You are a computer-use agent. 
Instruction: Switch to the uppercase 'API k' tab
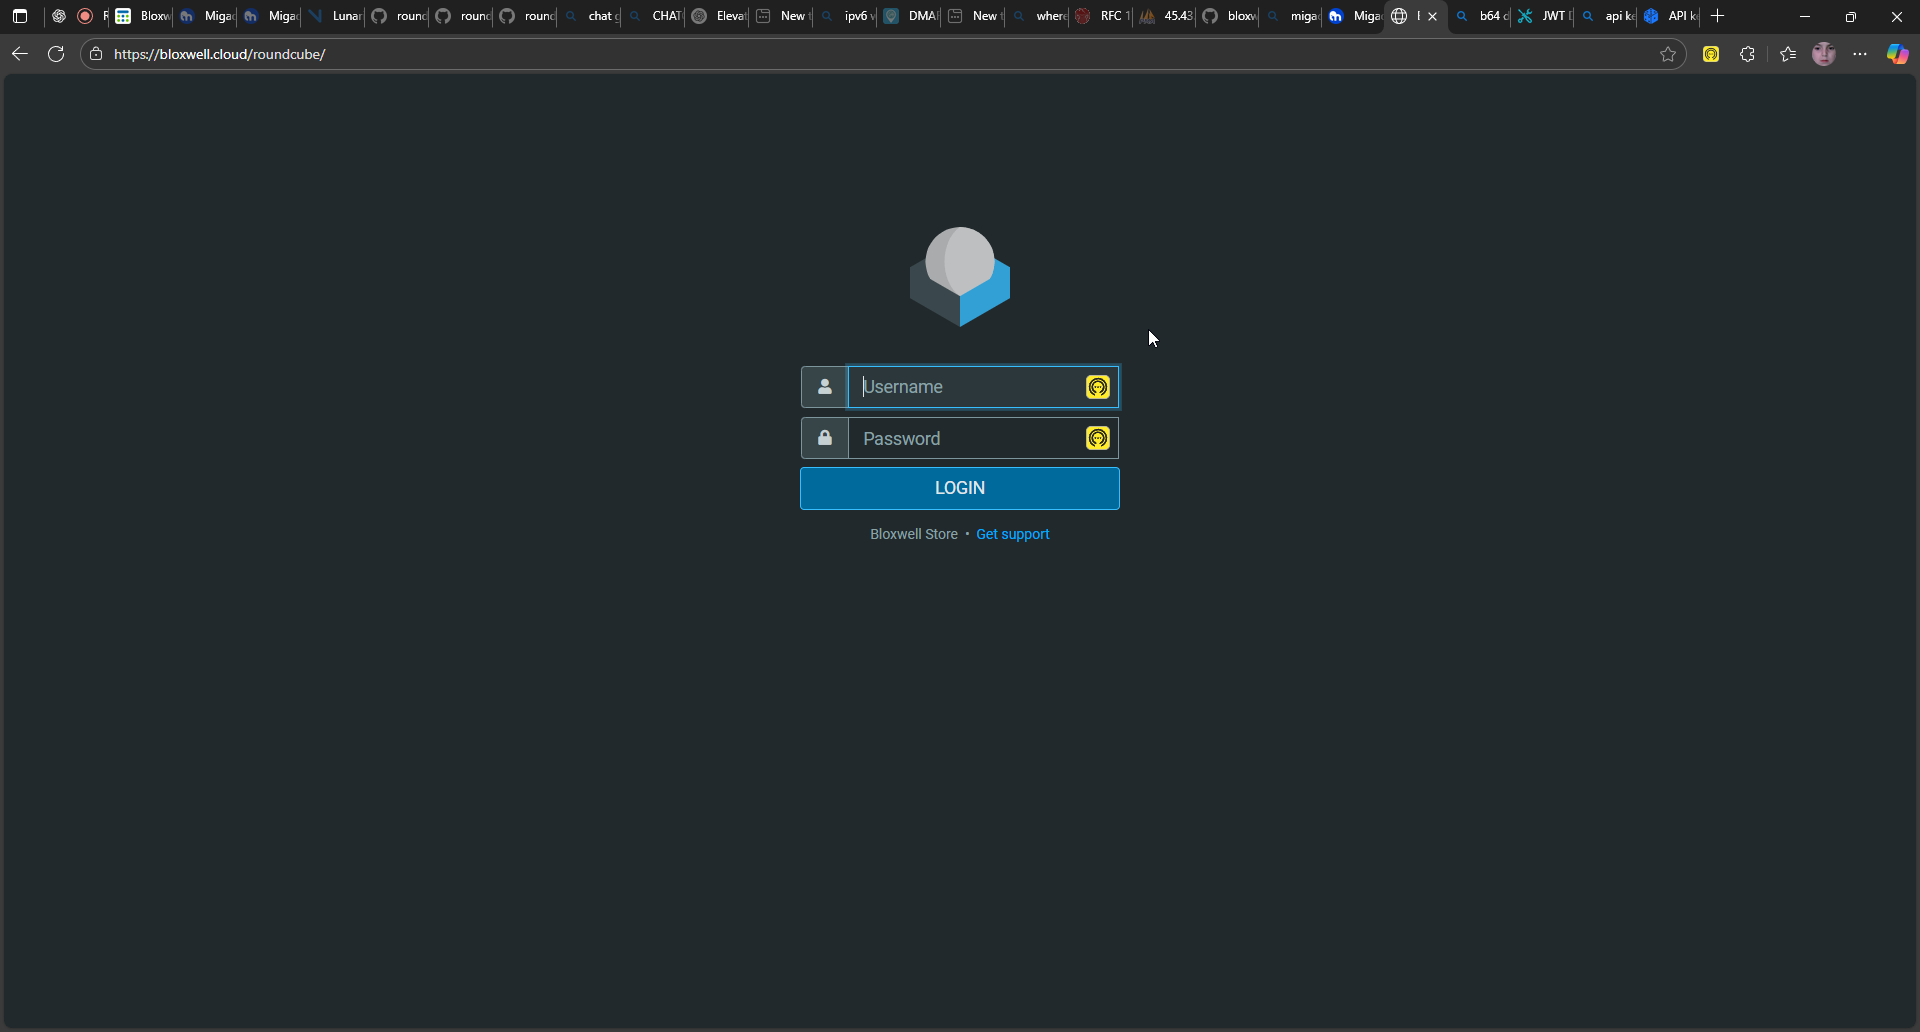point(1671,16)
